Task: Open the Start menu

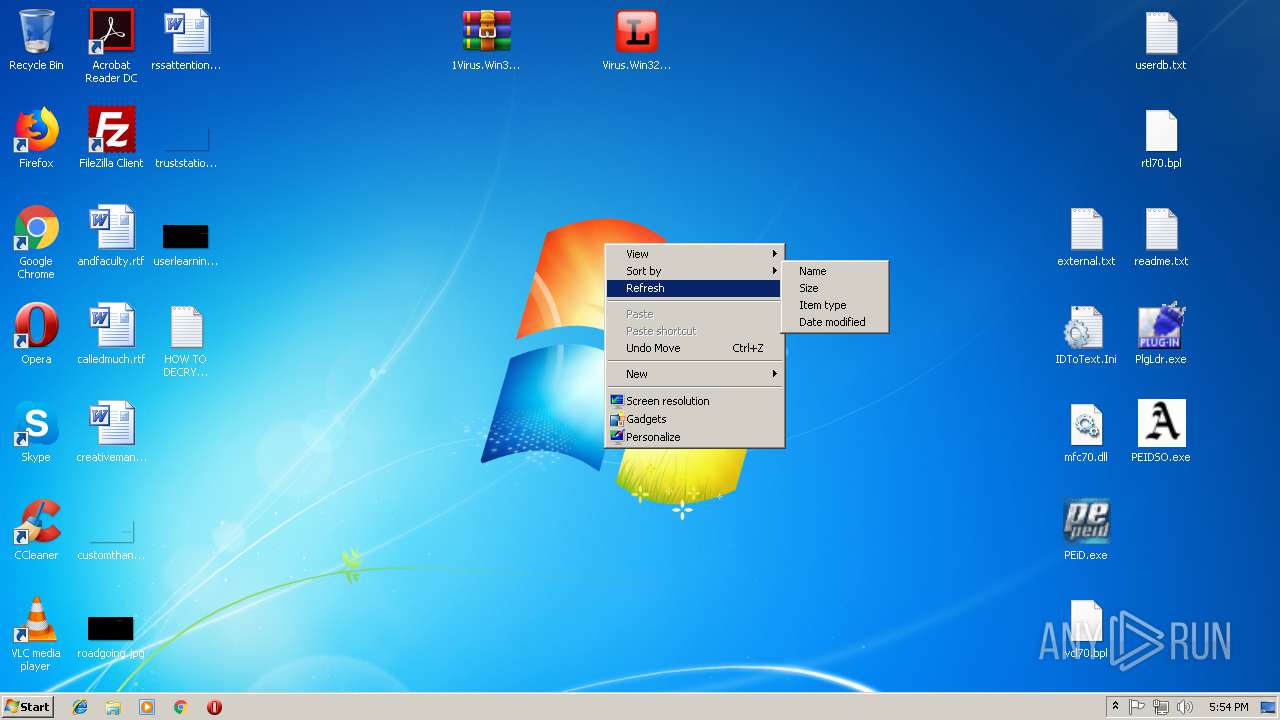Action: click(x=28, y=707)
